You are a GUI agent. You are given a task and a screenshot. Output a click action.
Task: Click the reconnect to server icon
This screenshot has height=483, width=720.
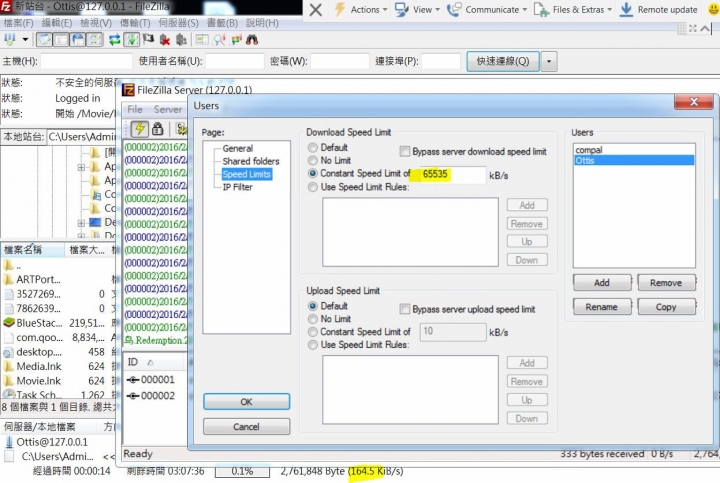(x=181, y=40)
